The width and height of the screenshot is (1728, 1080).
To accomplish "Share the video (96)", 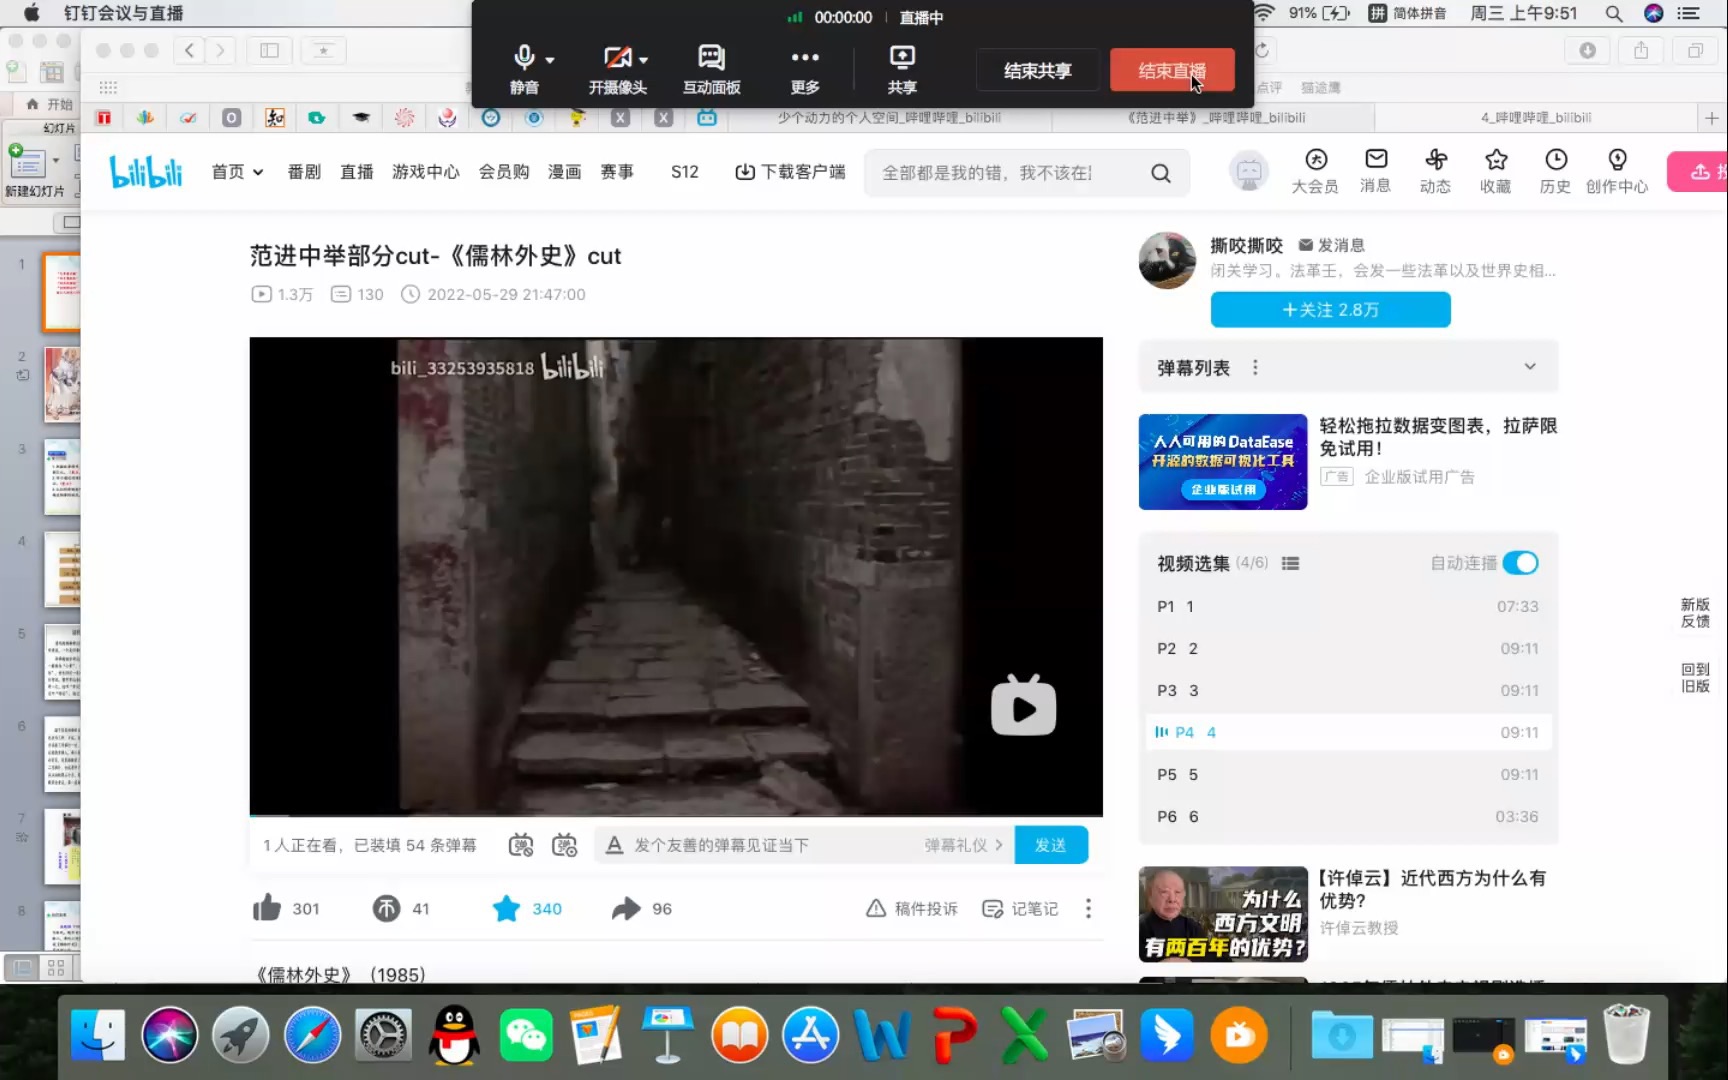I will coord(642,908).
